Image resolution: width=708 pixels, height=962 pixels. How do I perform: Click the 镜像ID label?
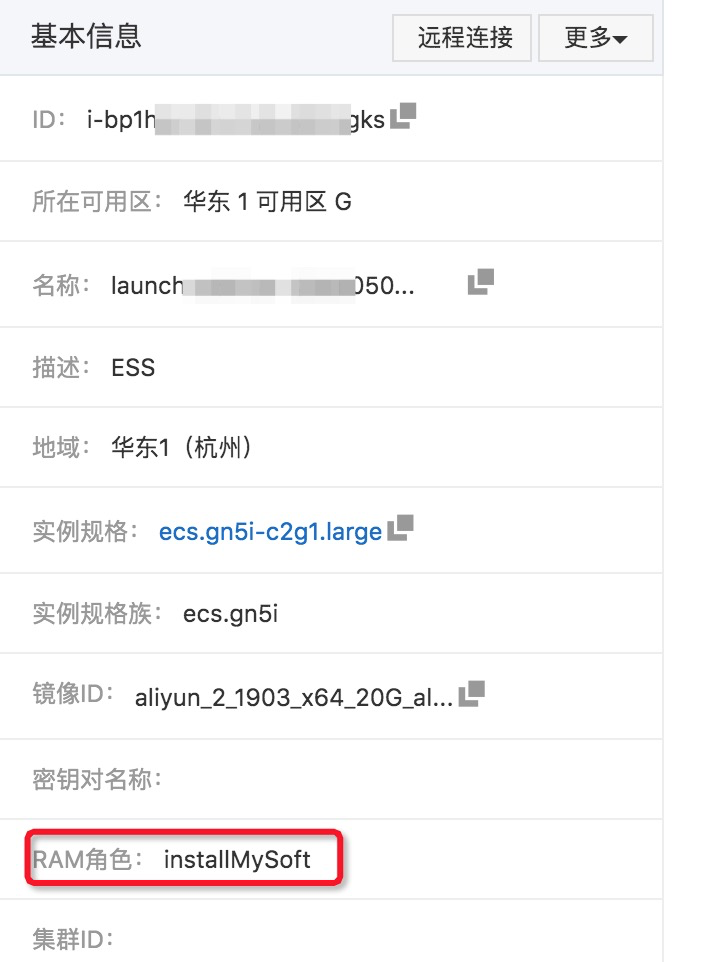tap(73, 693)
